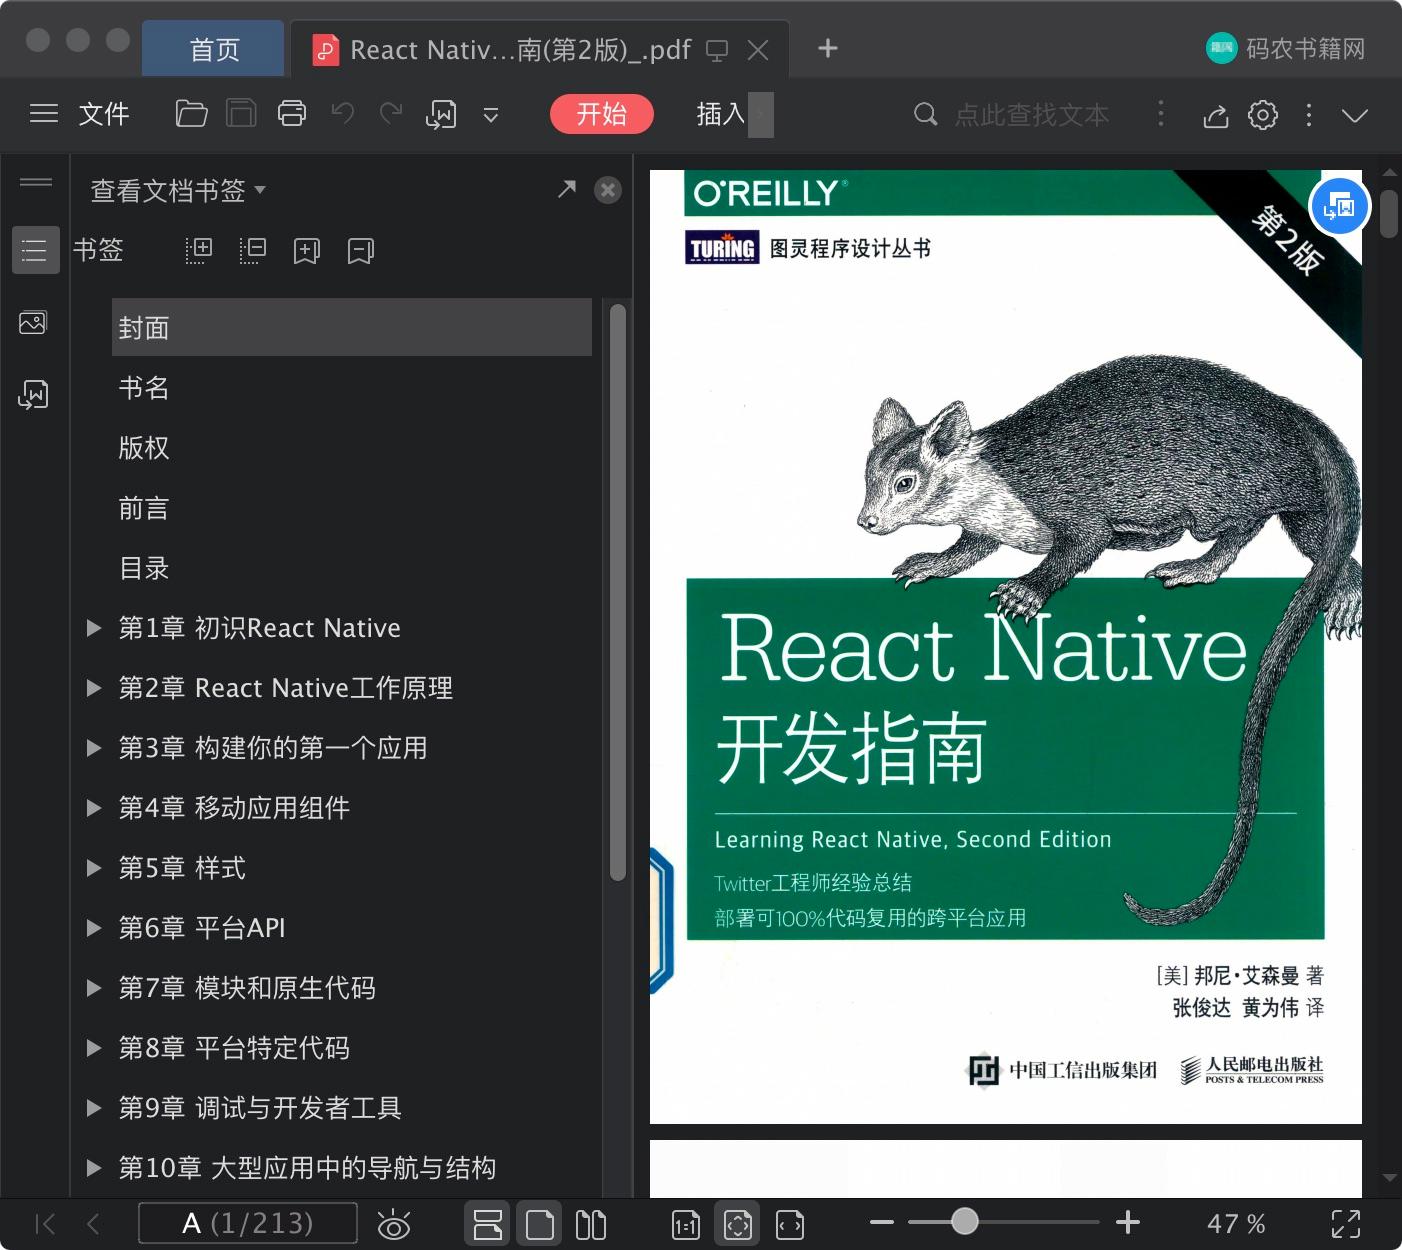Click the 码农书籍网 account label
This screenshot has height=1250, width=1402.
1305,48
